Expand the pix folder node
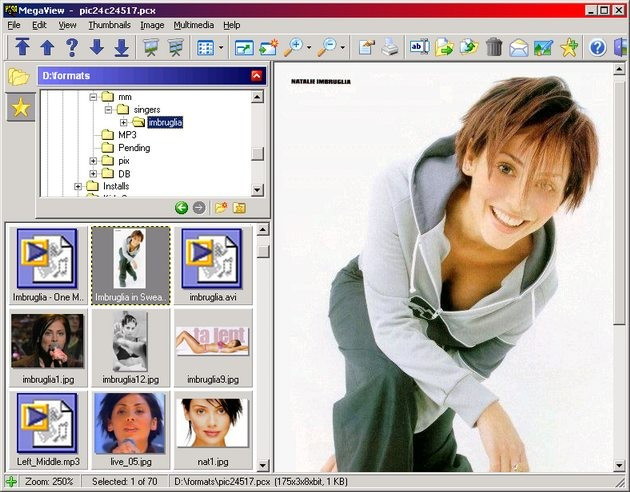Screen dimensions: 630x492 pos(93,161)
